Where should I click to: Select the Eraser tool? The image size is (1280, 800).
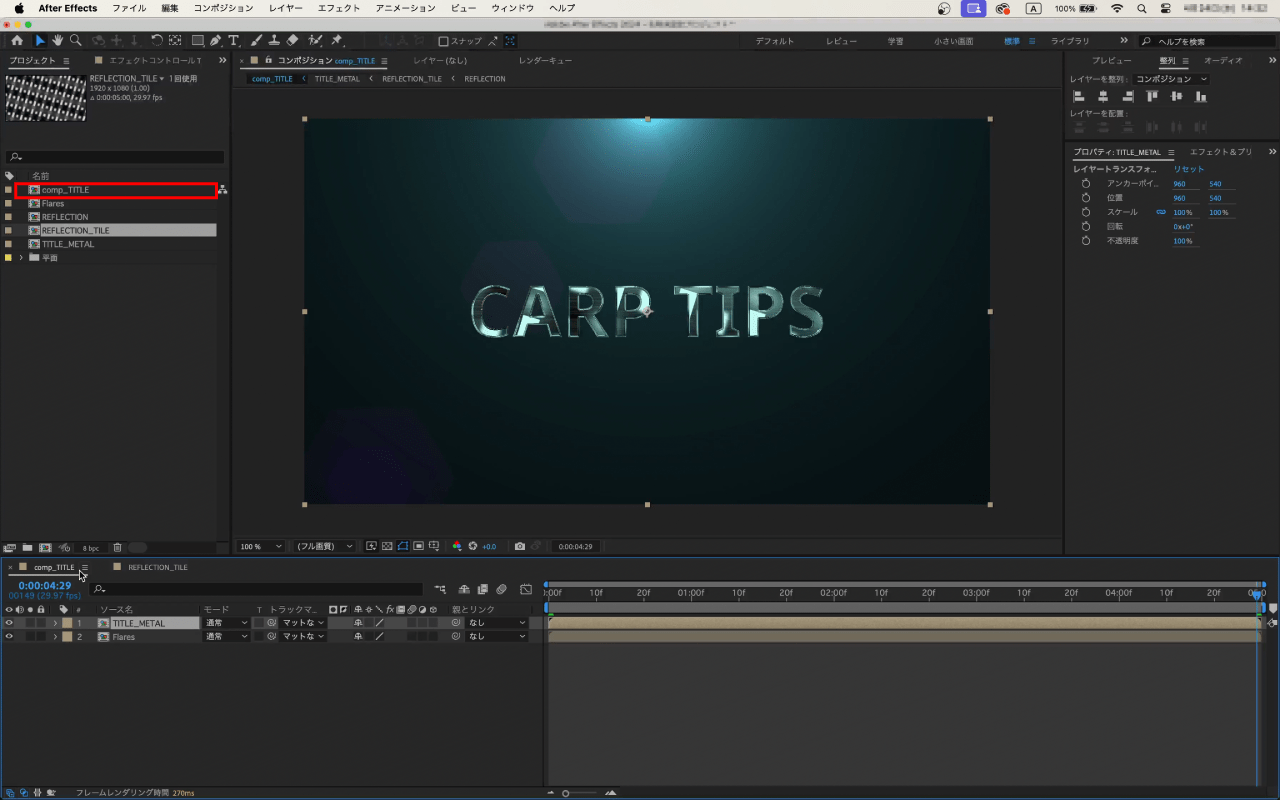point(292,41)
